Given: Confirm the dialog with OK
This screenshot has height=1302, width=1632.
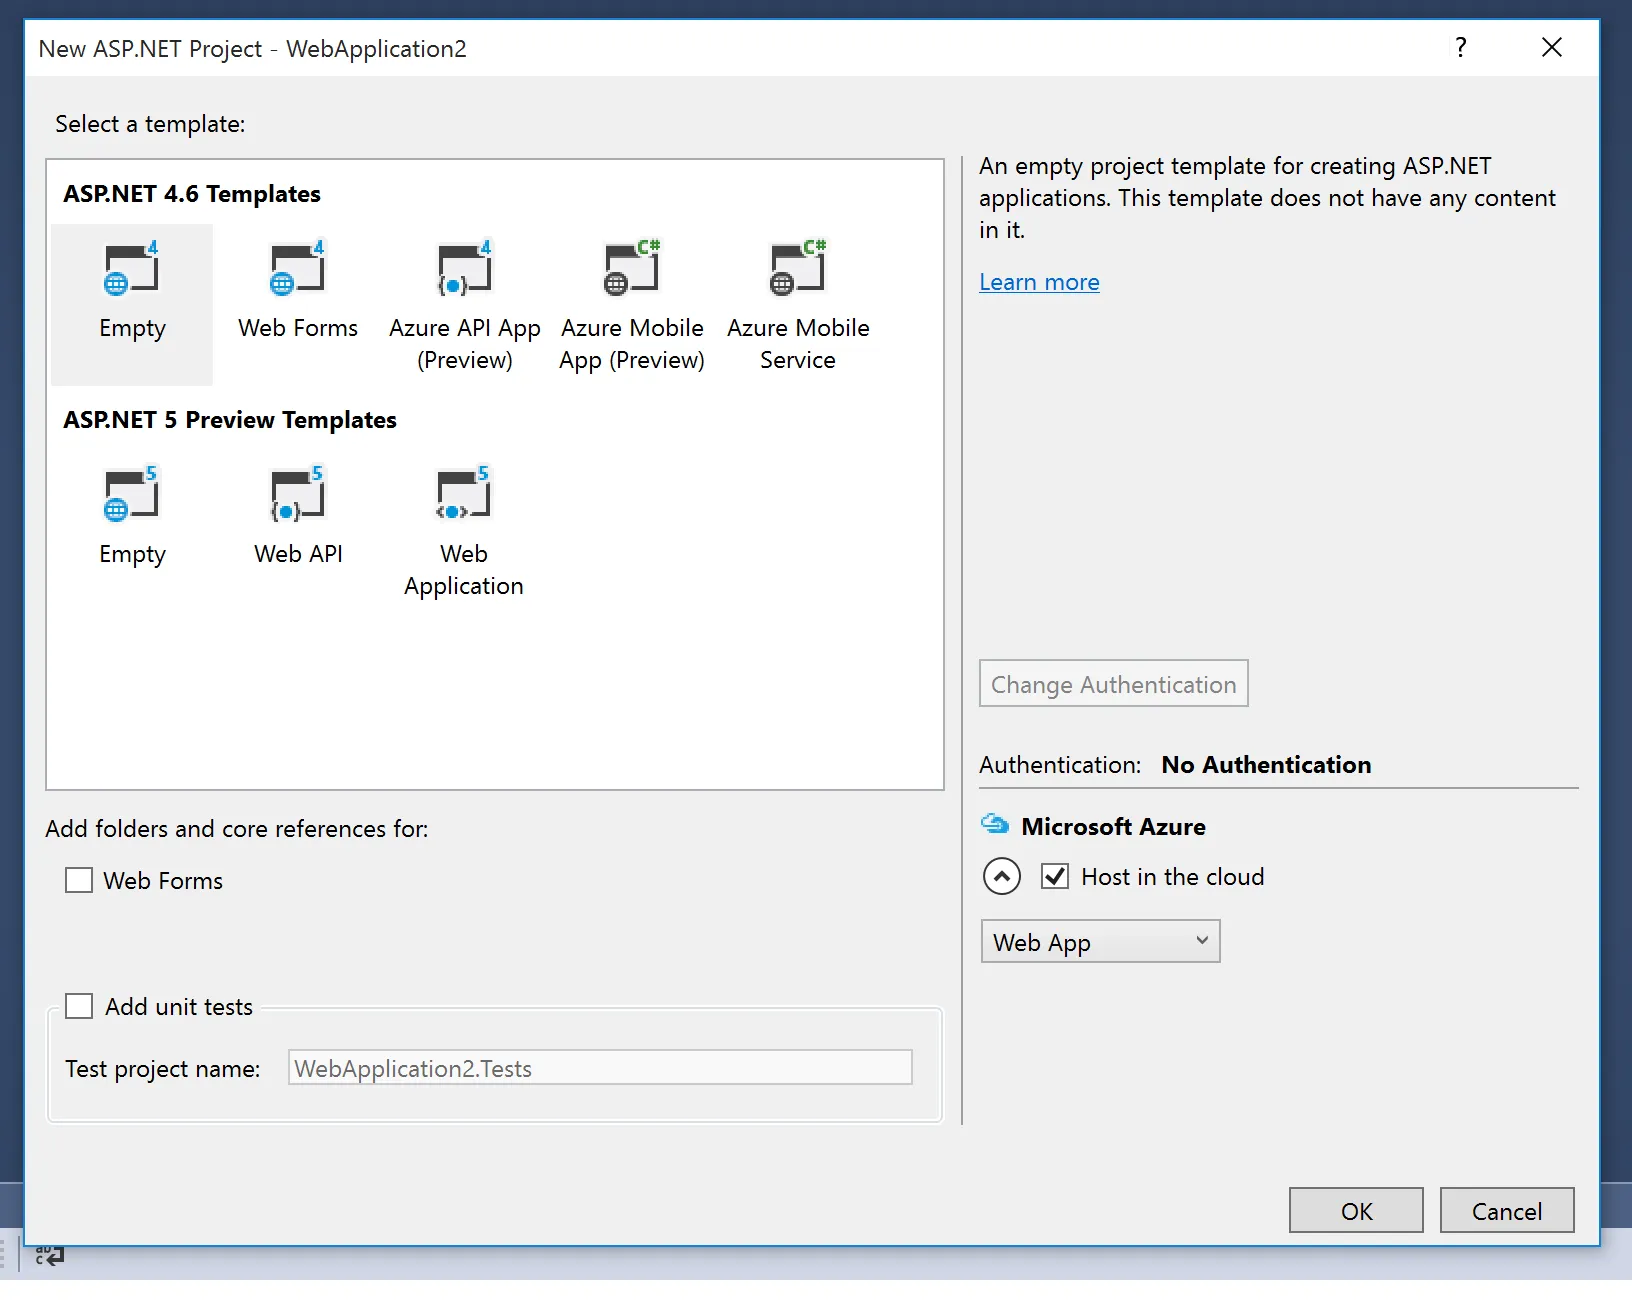Looking at the screenshot, I should coord(1356,1211).
